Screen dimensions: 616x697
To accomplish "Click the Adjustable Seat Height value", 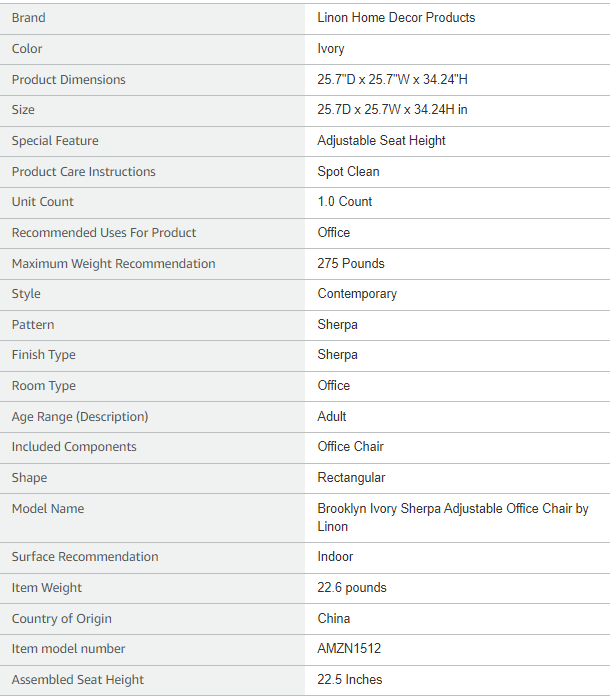I will (x=381, y=141).
